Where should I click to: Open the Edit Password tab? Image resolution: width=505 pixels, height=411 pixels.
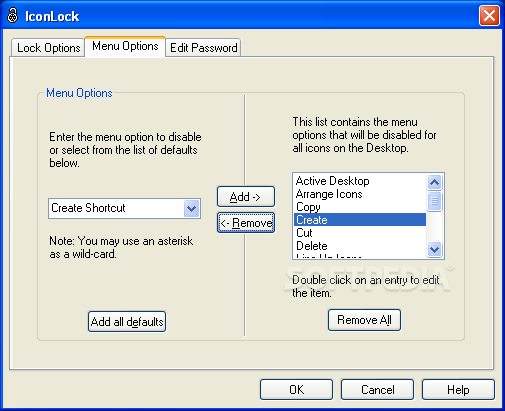(x=203, y=48)
